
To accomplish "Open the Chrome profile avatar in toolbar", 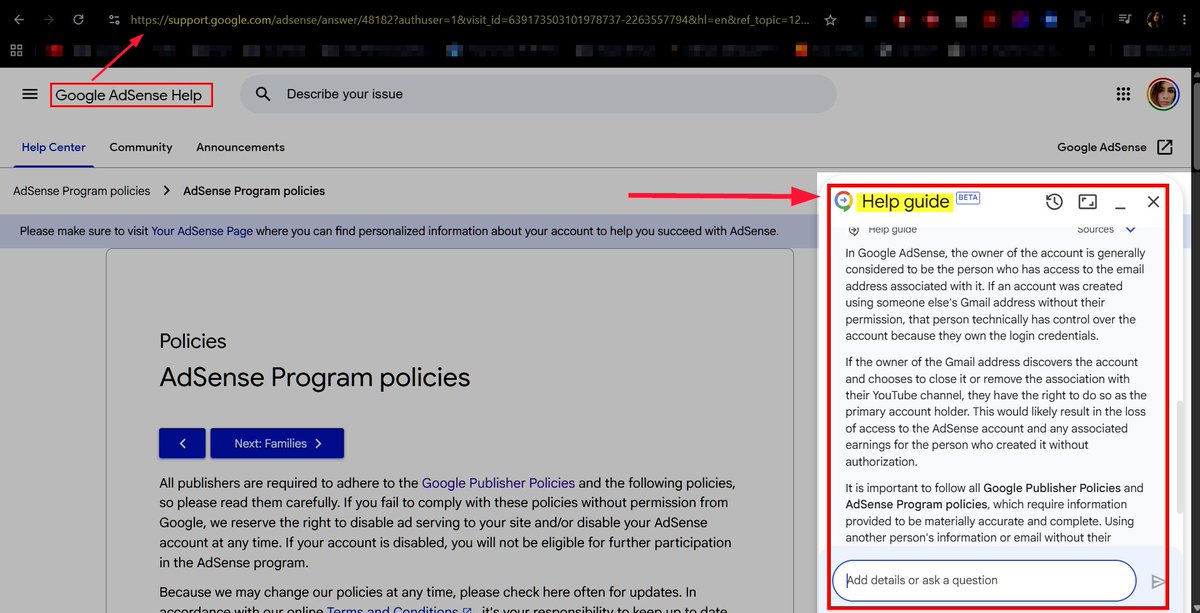I will click(x=1153, y=19).
